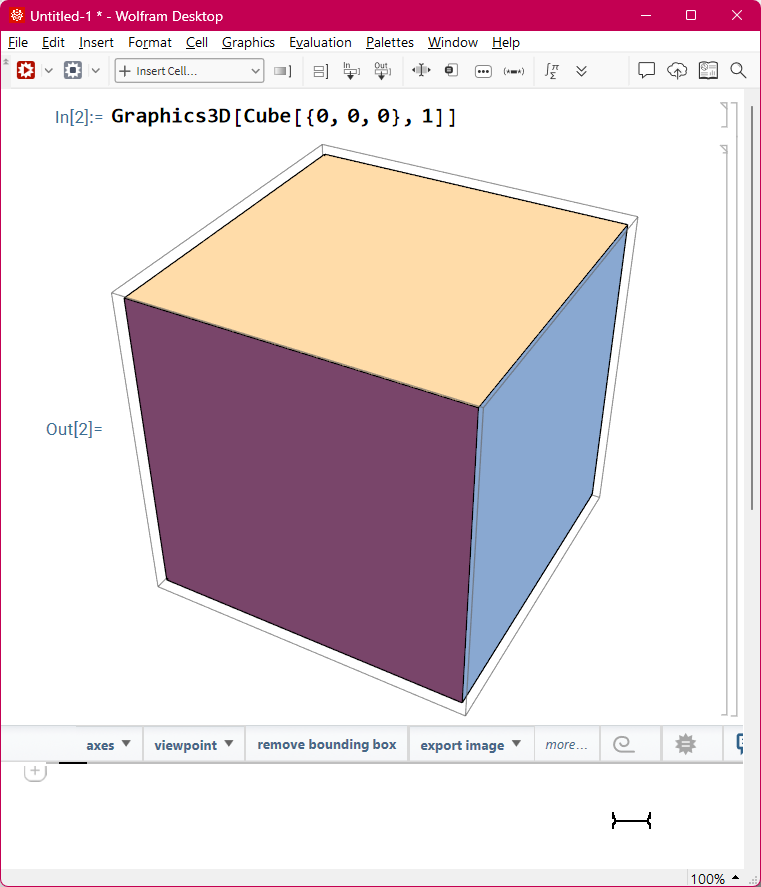Collapse the toolbar with the tiny up arrows
This screenshot has height=887, width=761.
click(6, 62)
